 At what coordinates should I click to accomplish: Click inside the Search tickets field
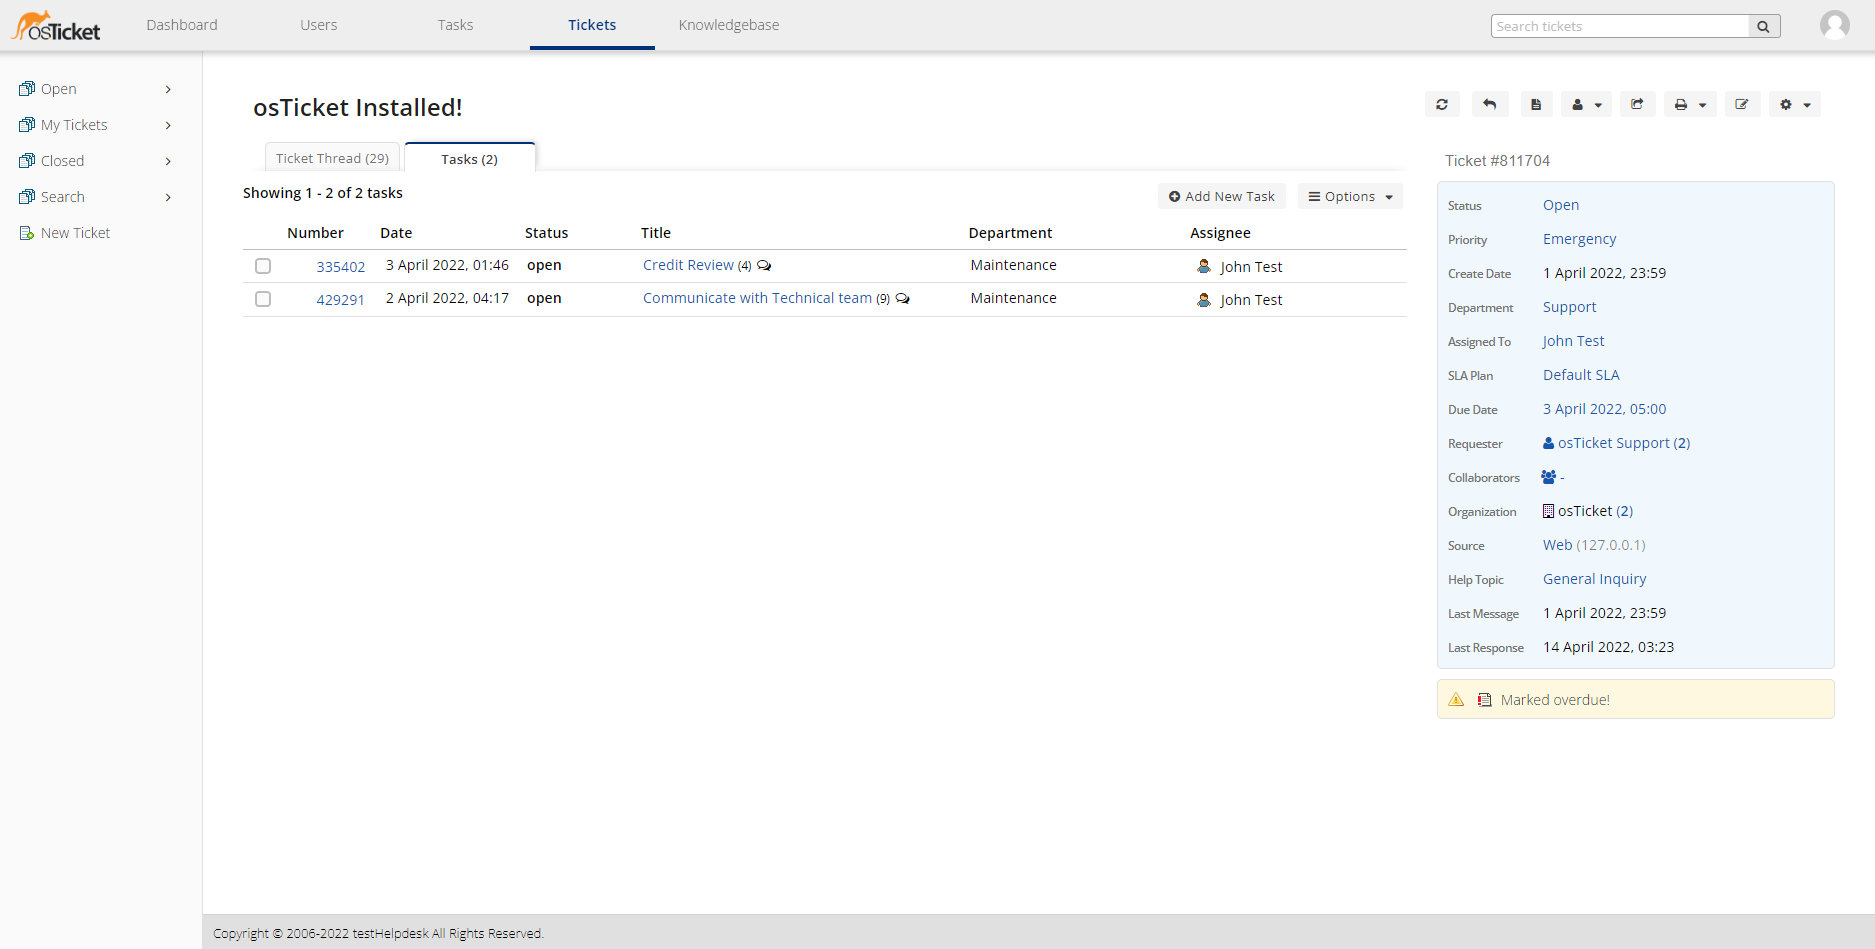pos(1618,26)
